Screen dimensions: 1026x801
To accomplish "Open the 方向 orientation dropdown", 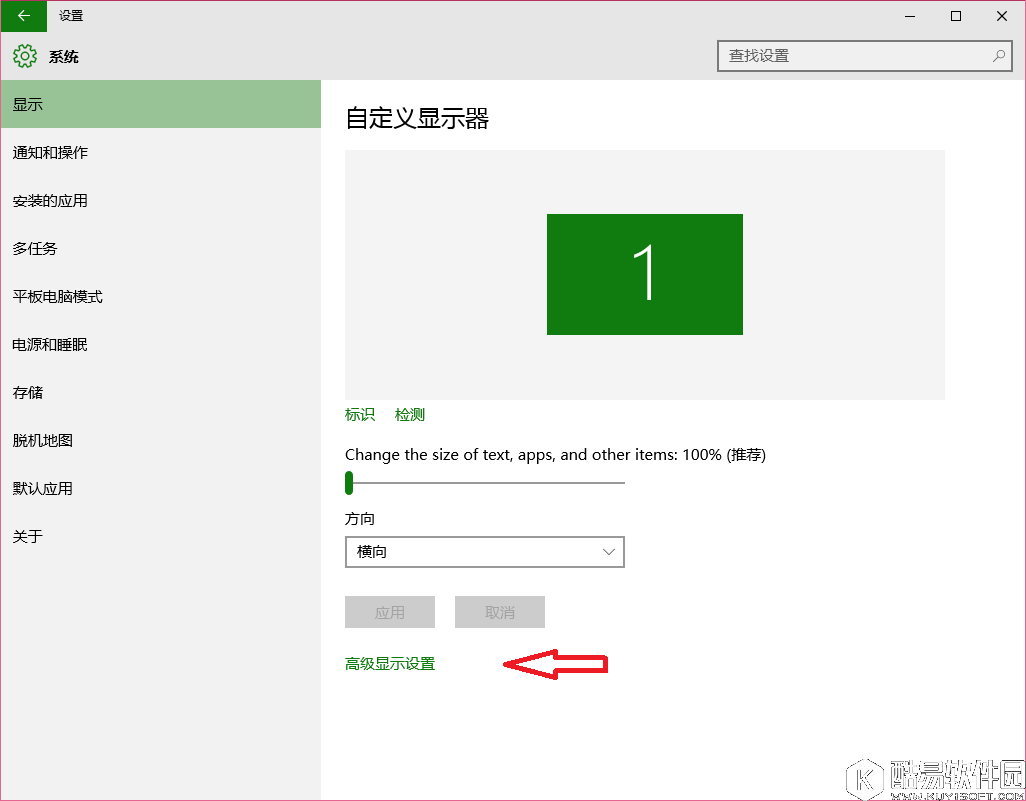I will 485,552.
